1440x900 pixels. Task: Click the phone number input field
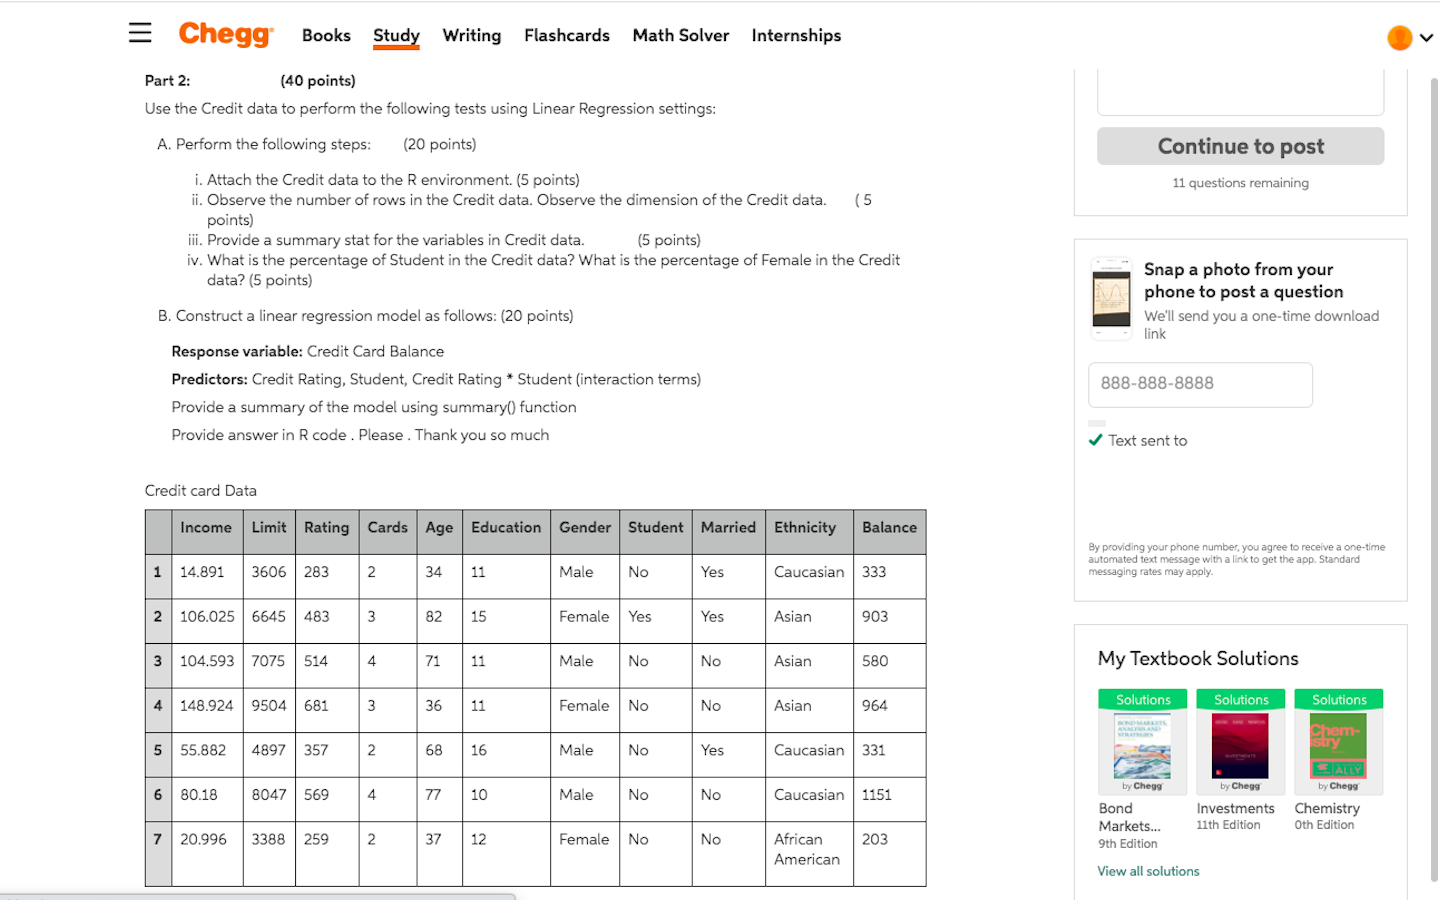point(1200,385)
